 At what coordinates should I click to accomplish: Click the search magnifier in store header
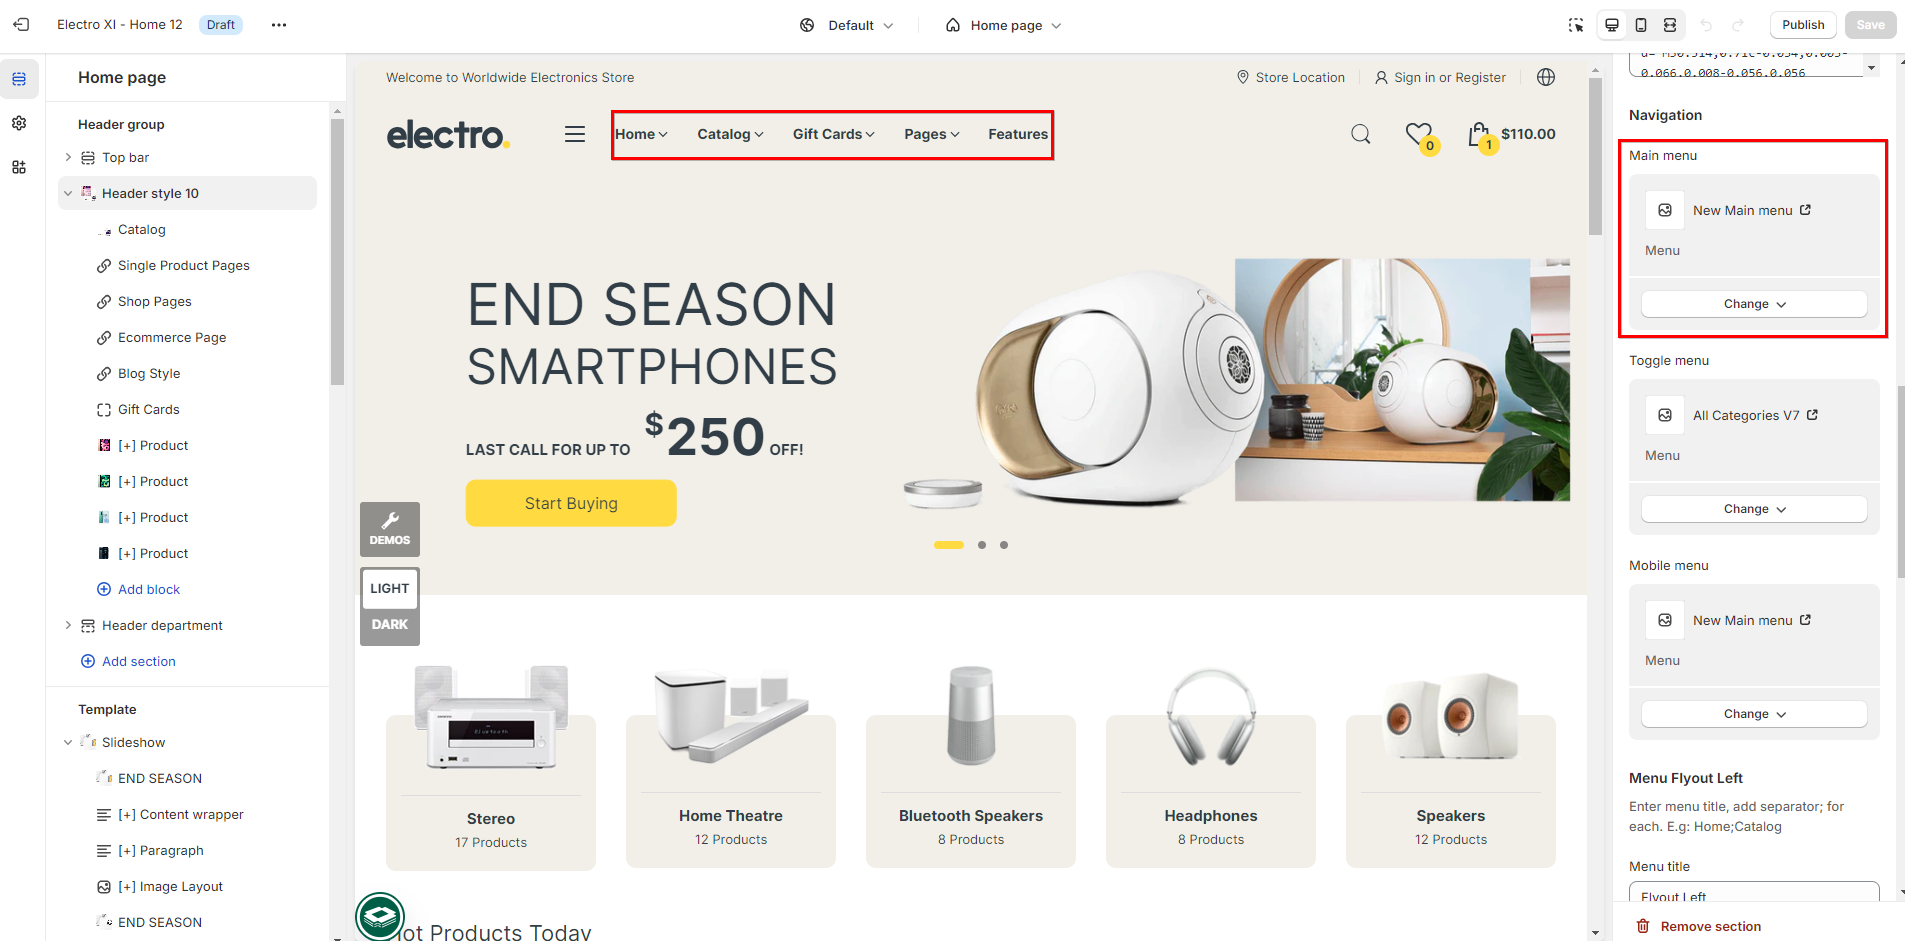coord(1361,134)
